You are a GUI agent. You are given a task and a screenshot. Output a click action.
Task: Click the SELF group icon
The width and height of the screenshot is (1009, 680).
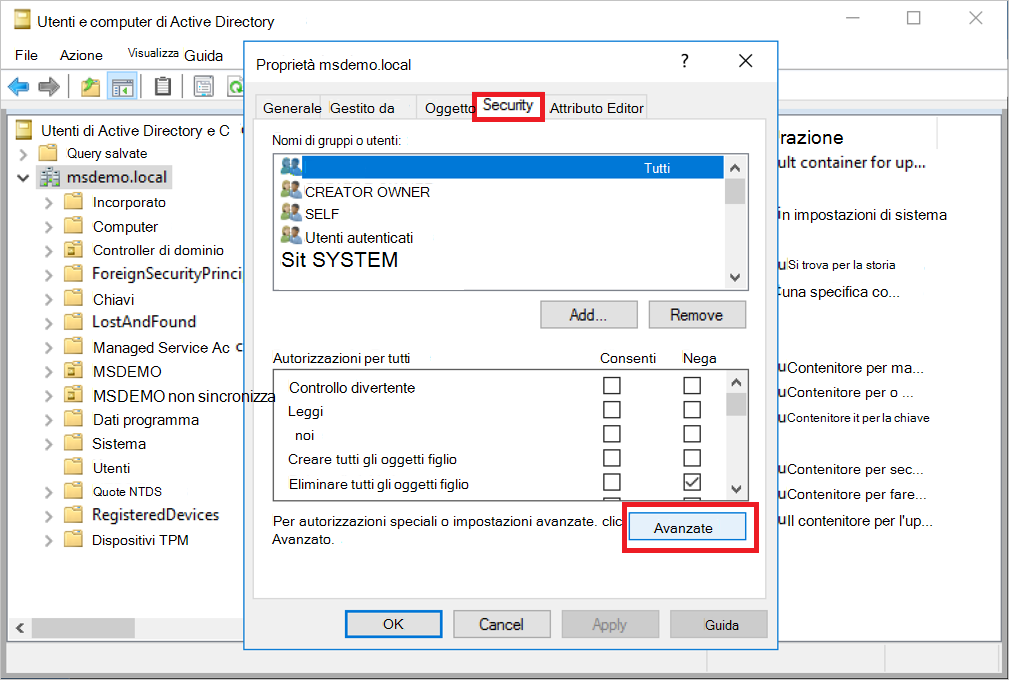(291, 212)
